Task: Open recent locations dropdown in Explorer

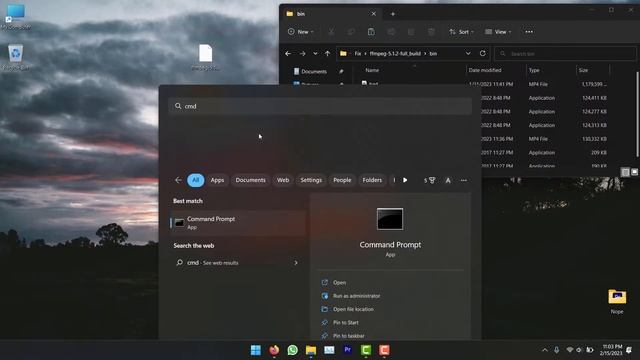Action: click(x=315, y=53)
